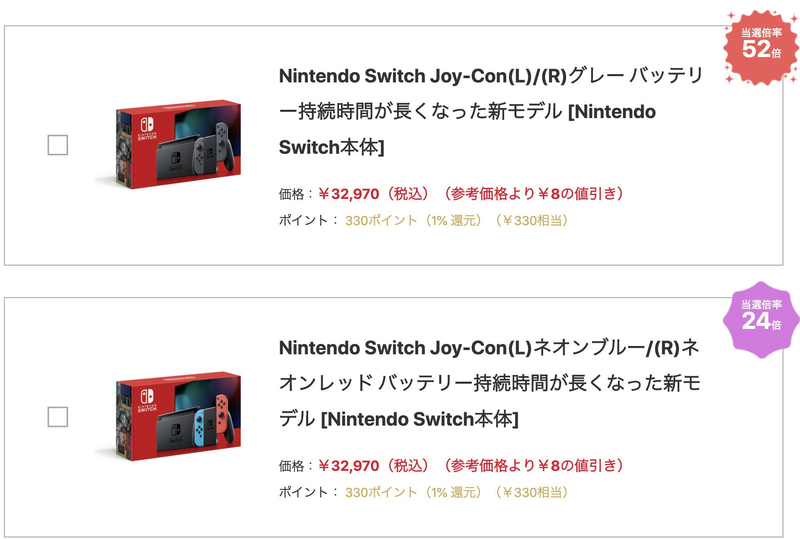Click the (税込) label beside neon Switch price

407,466
